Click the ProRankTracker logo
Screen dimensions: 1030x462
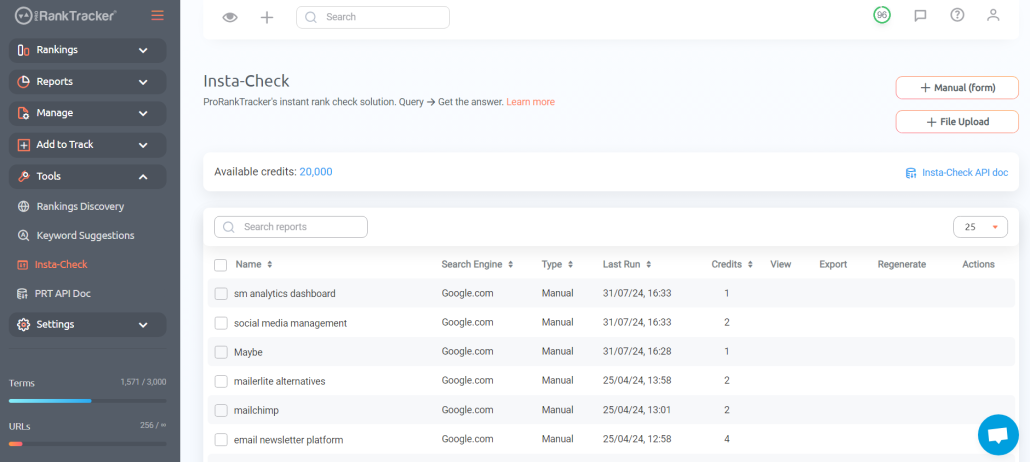point(66,15)
